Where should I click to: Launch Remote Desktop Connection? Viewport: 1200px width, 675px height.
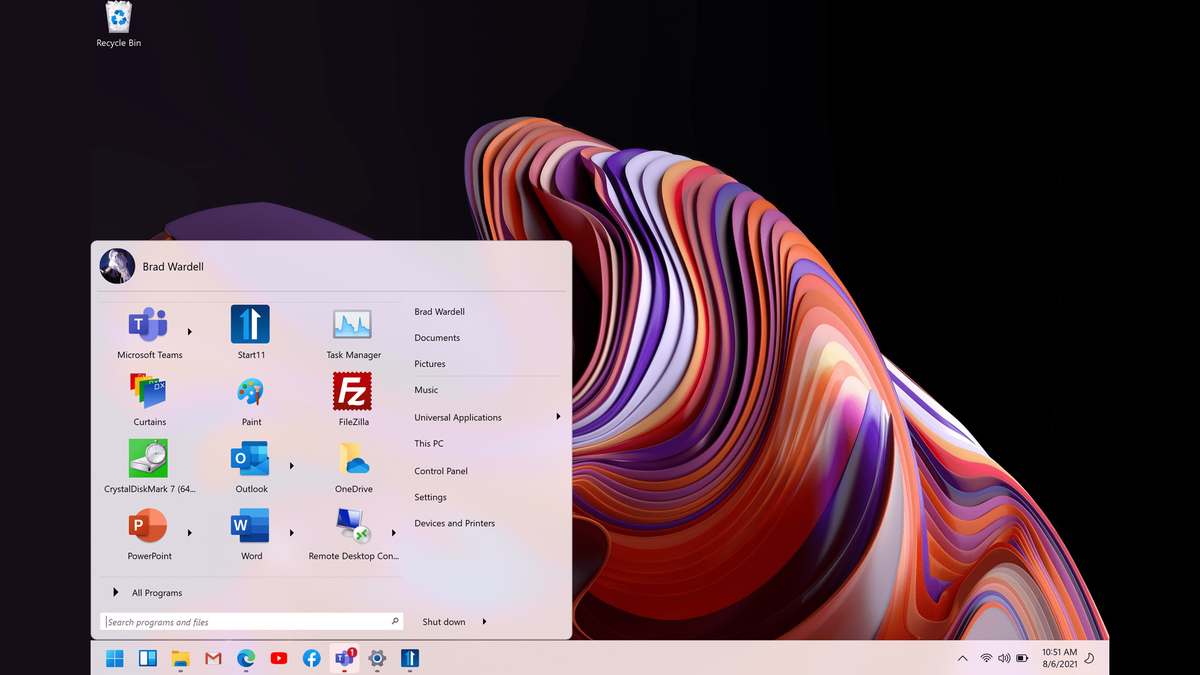coord(353,533)
